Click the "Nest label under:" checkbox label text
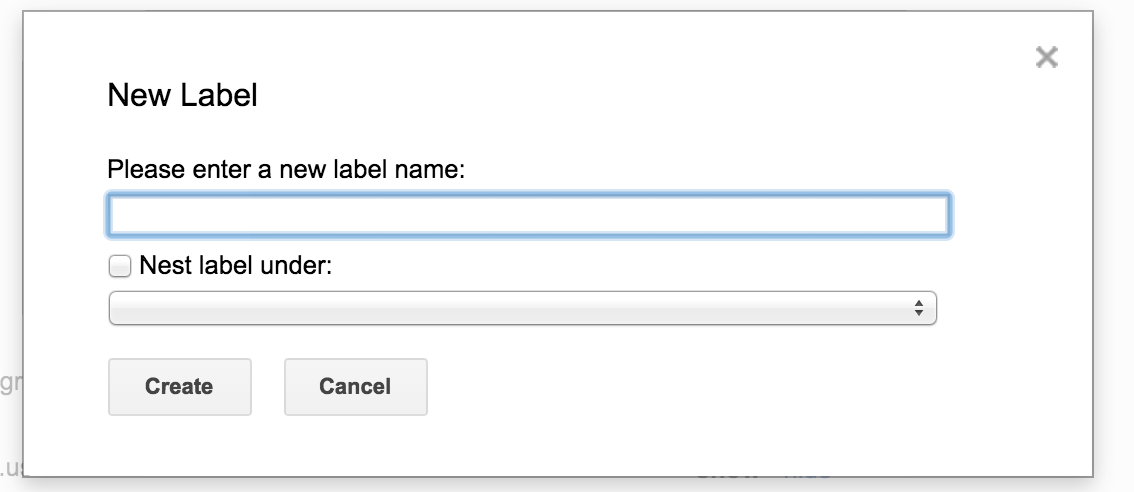This screenshot has height=492, width=1134. [x=236, y=266]
